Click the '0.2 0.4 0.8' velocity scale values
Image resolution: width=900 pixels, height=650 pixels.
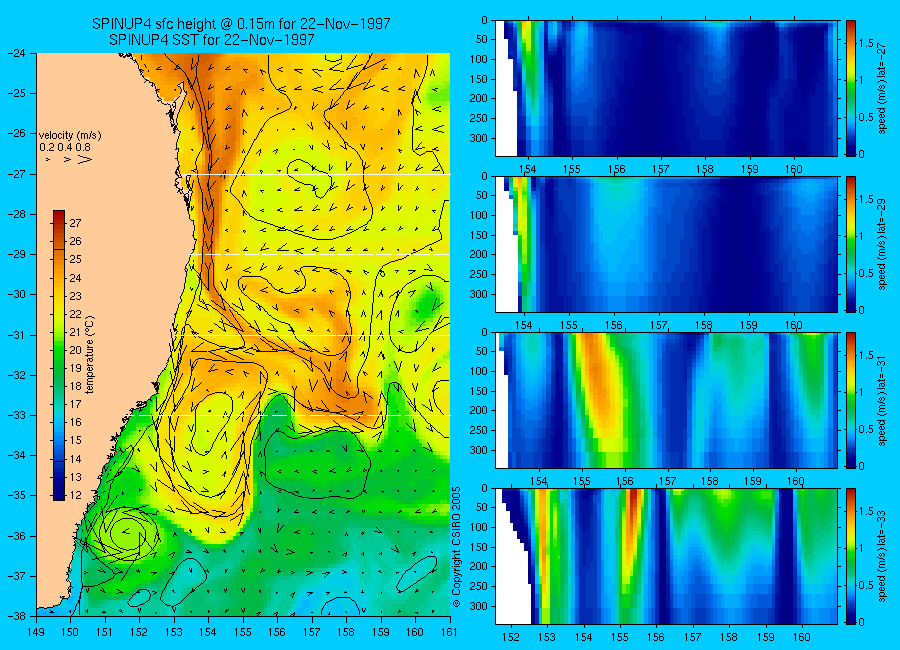tap(65, 147)
